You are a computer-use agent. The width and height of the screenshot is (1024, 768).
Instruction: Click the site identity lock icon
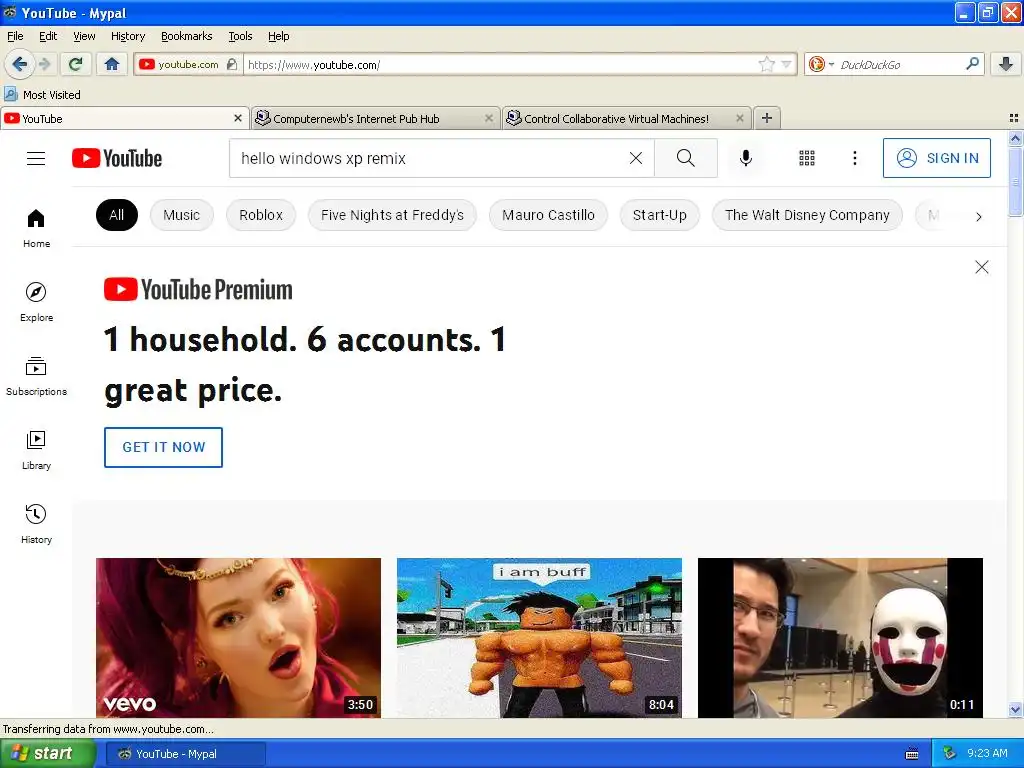(x=232, y=64)
